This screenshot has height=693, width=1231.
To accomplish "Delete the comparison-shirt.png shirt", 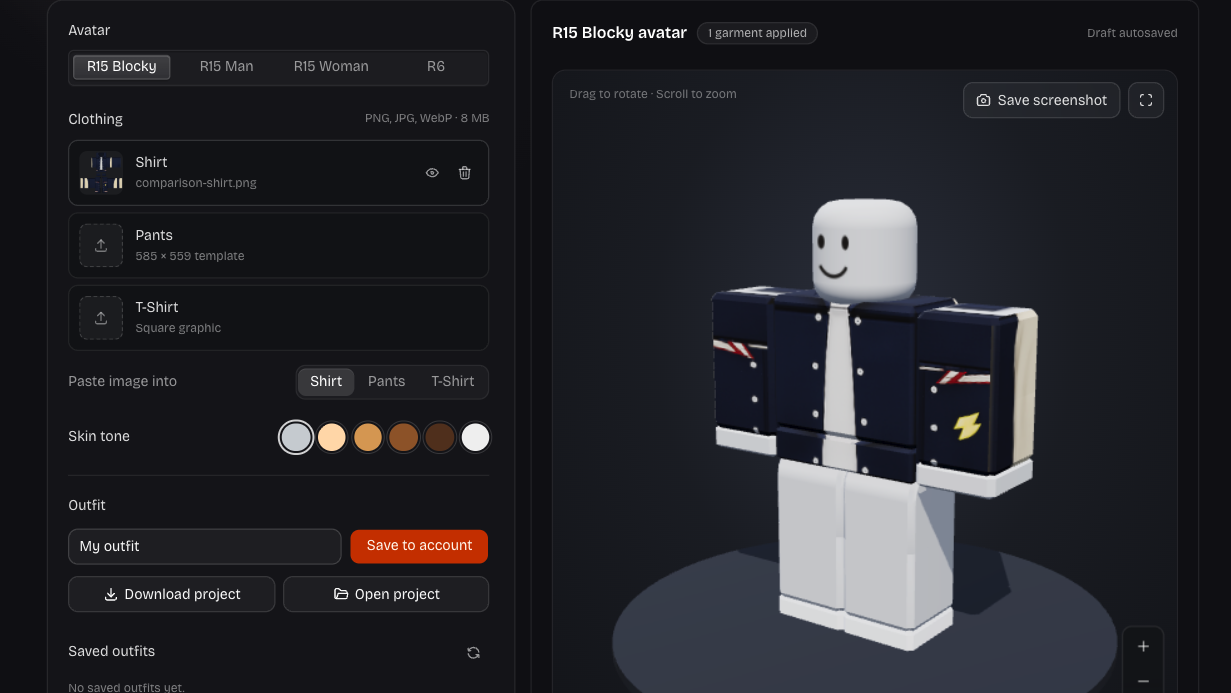I will [x=465, y=173].
